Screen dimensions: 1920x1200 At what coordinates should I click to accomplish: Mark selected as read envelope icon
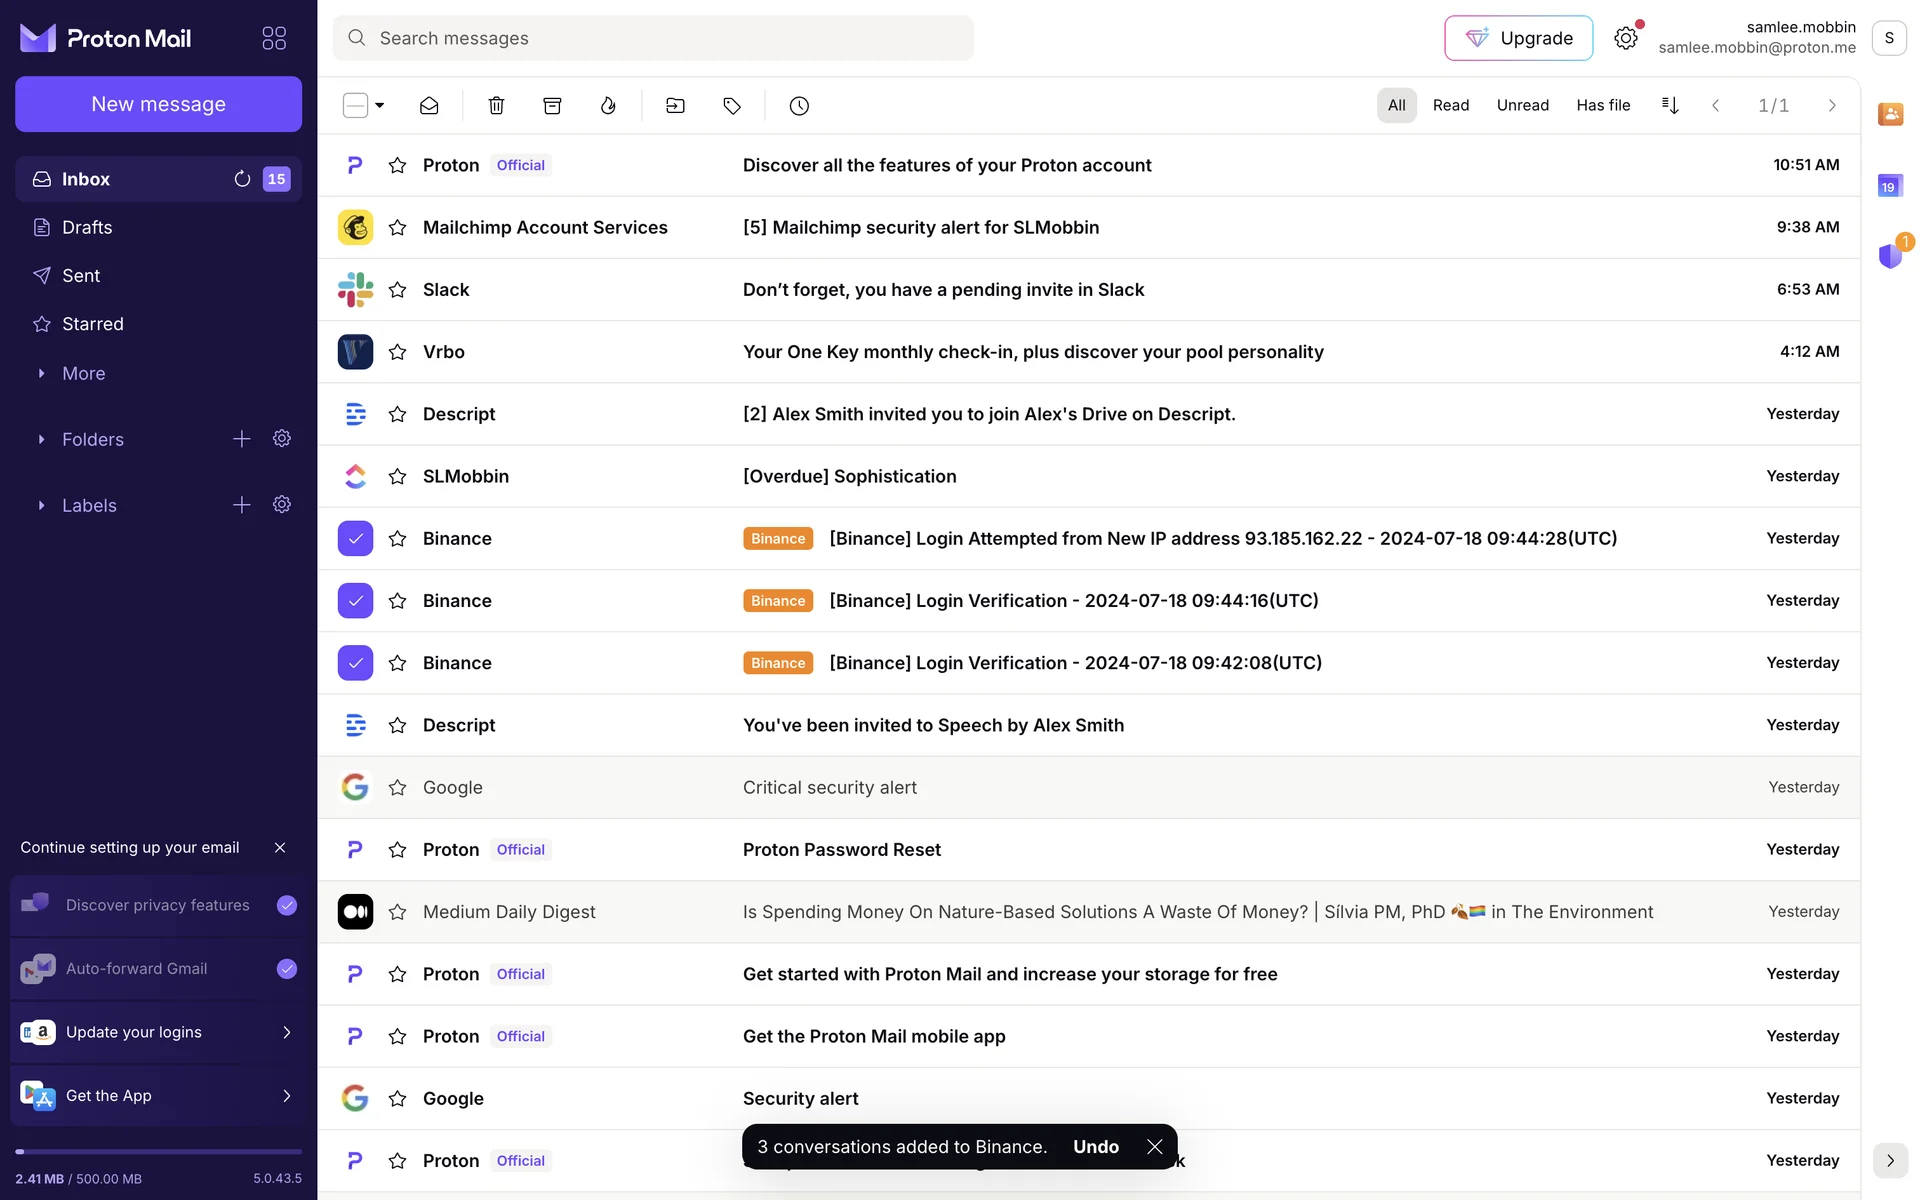(x=429, y=106)
